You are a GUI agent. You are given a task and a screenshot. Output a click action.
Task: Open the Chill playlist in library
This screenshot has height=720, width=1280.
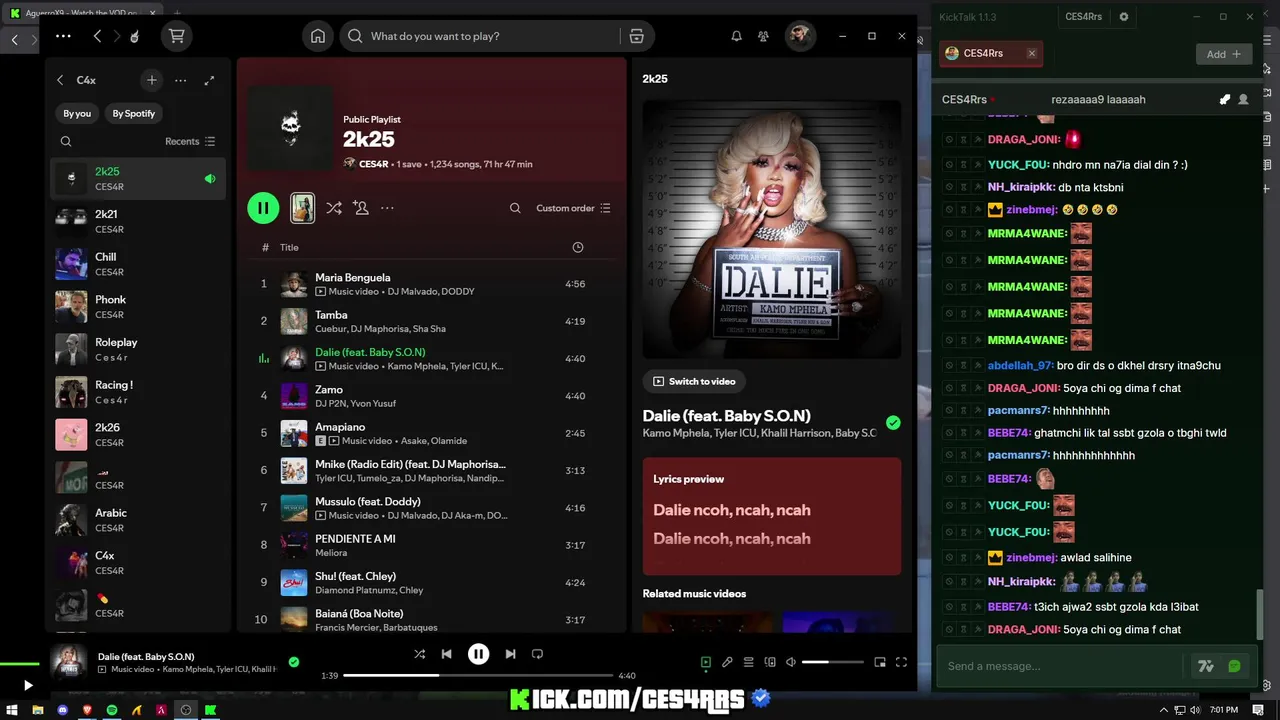click(138, 264)
